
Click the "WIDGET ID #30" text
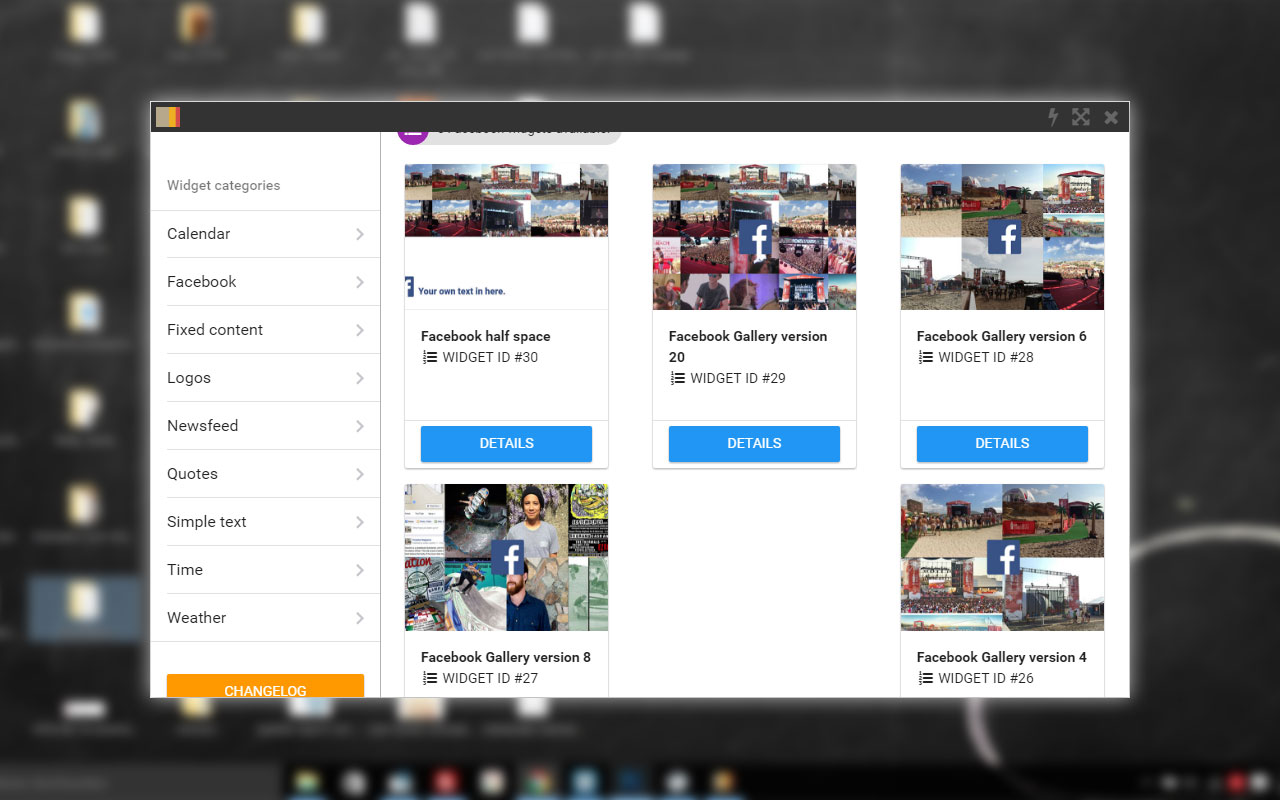[x=490, y=357]
